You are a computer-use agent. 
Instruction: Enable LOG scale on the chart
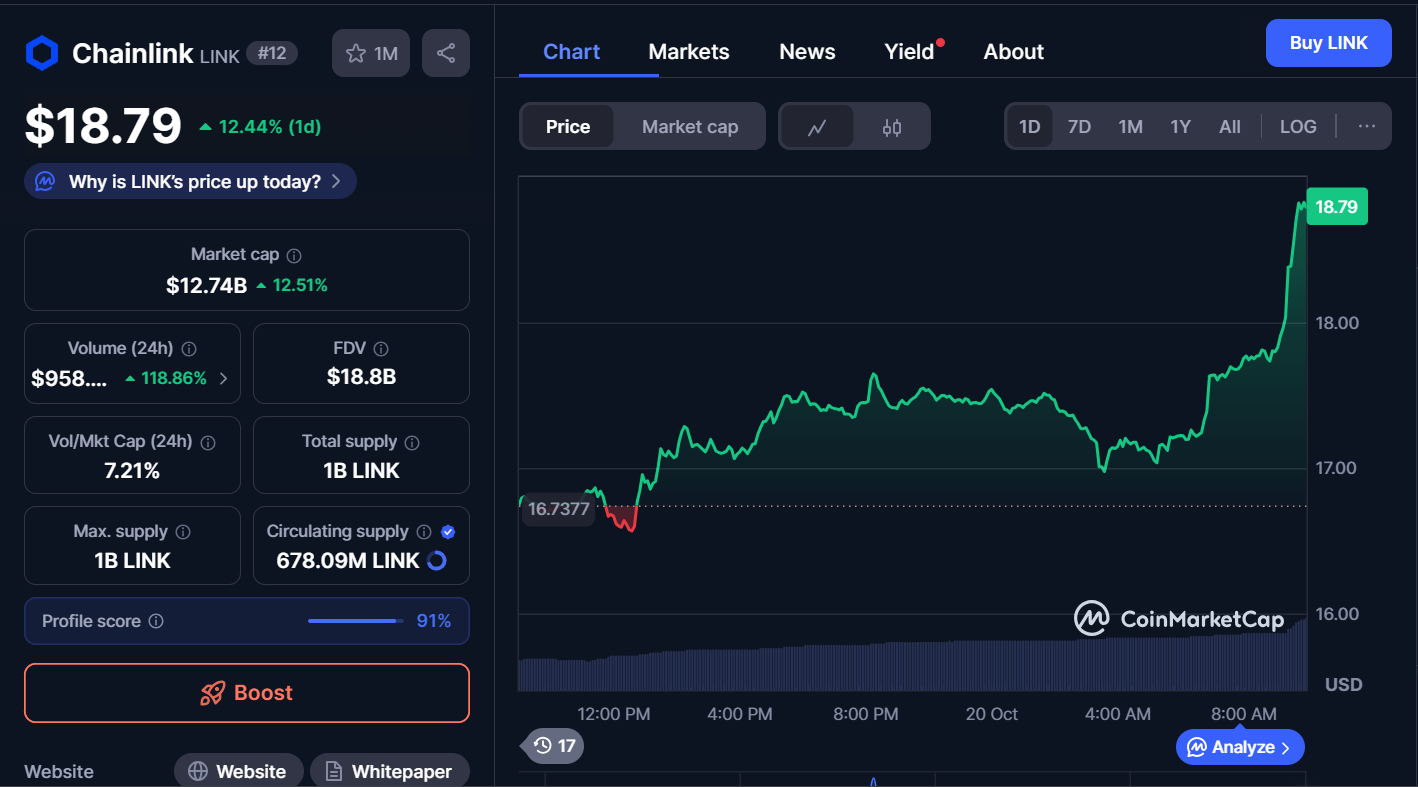coord(1297,127)
